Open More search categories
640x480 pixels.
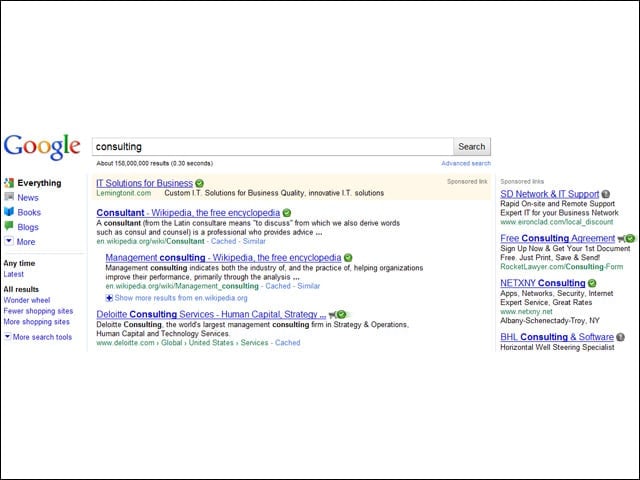pyautogui.click(x=26, y=242)
